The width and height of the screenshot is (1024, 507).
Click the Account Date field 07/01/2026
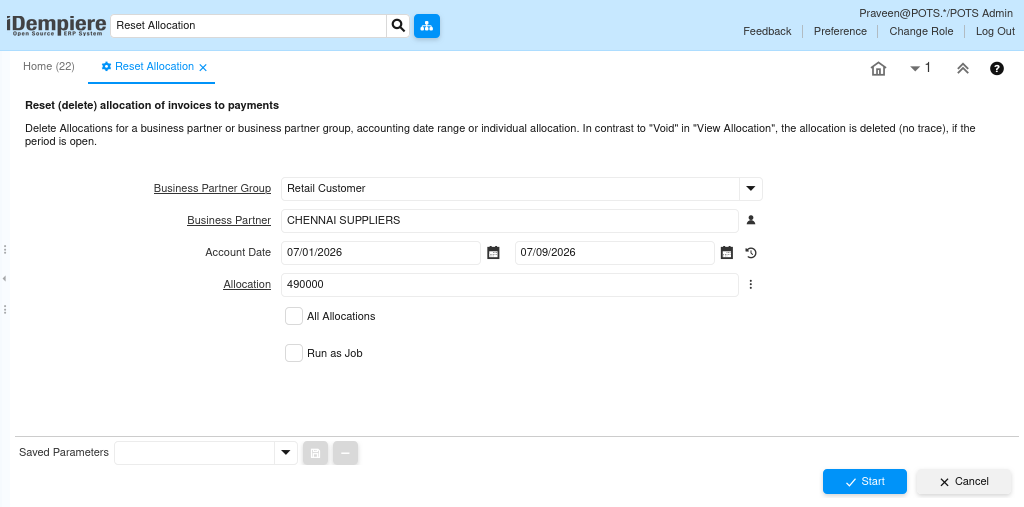(381, 252)
